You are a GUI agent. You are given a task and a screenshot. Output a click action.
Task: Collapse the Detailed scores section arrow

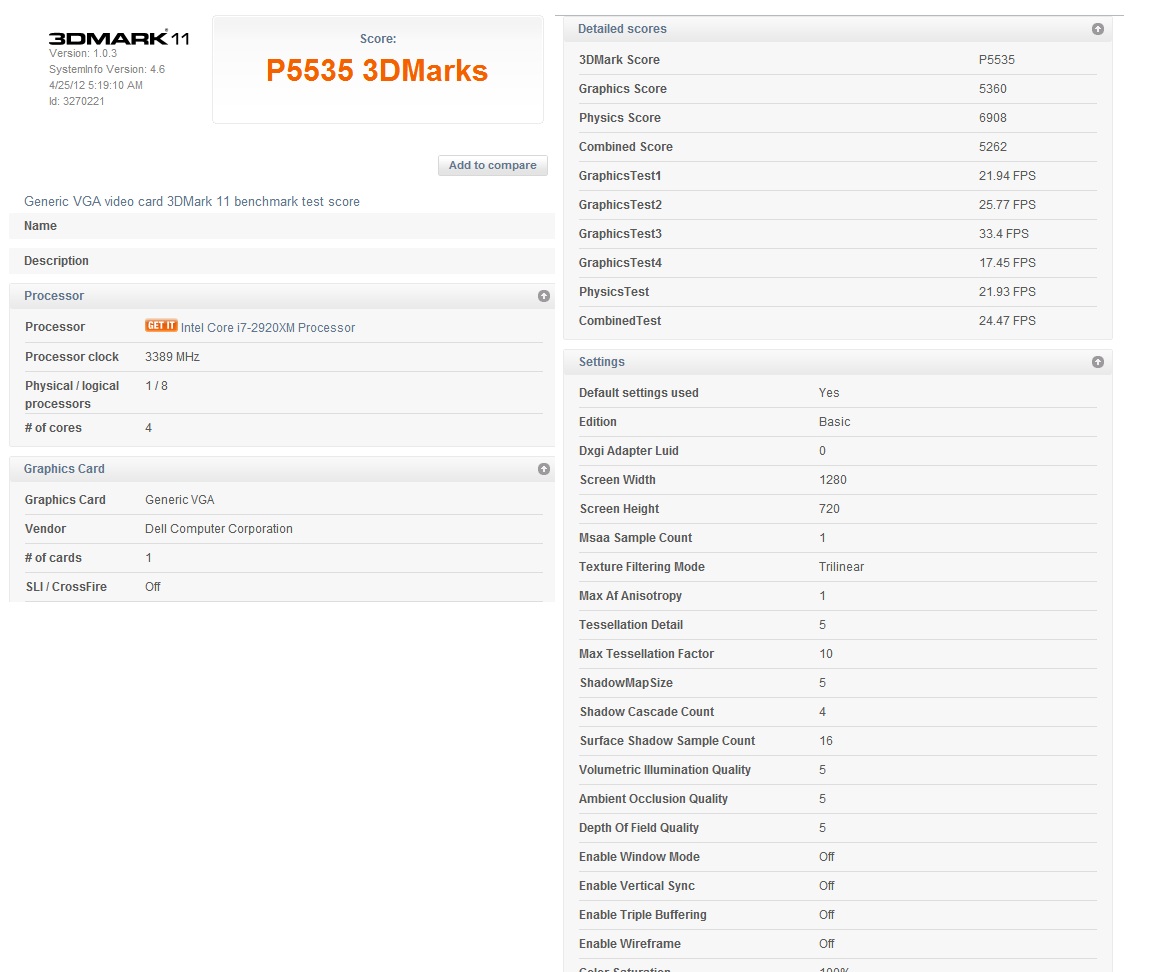1097,29
